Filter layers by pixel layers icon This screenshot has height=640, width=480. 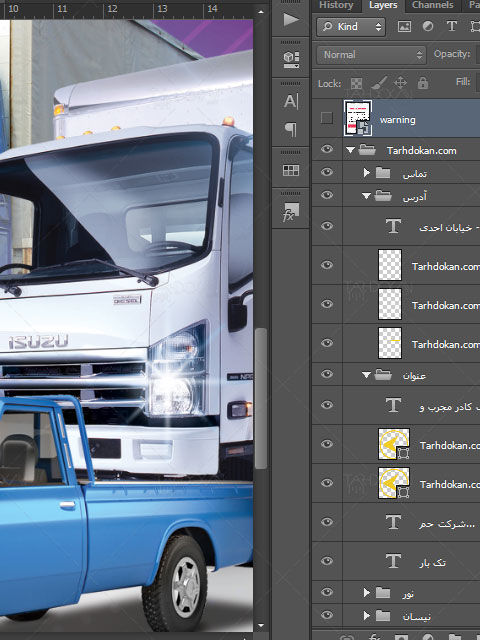point(404,27)
